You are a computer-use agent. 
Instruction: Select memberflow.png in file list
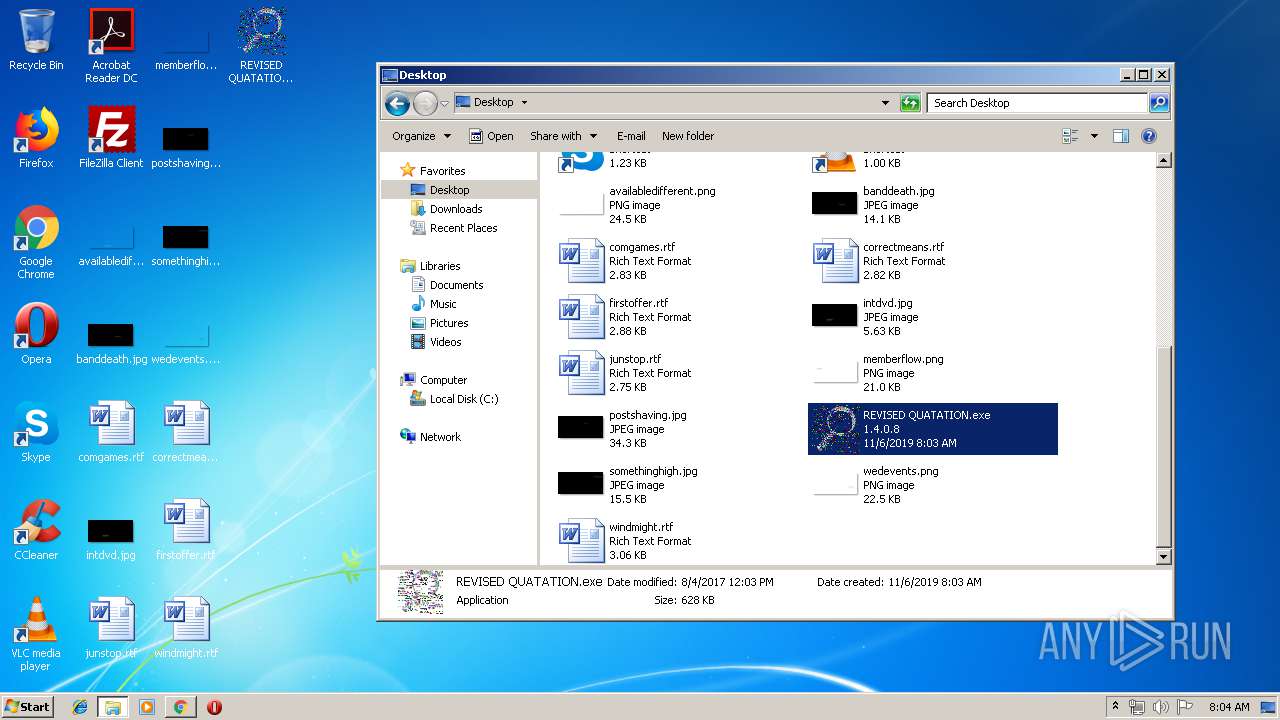click(x=934, y=373)
